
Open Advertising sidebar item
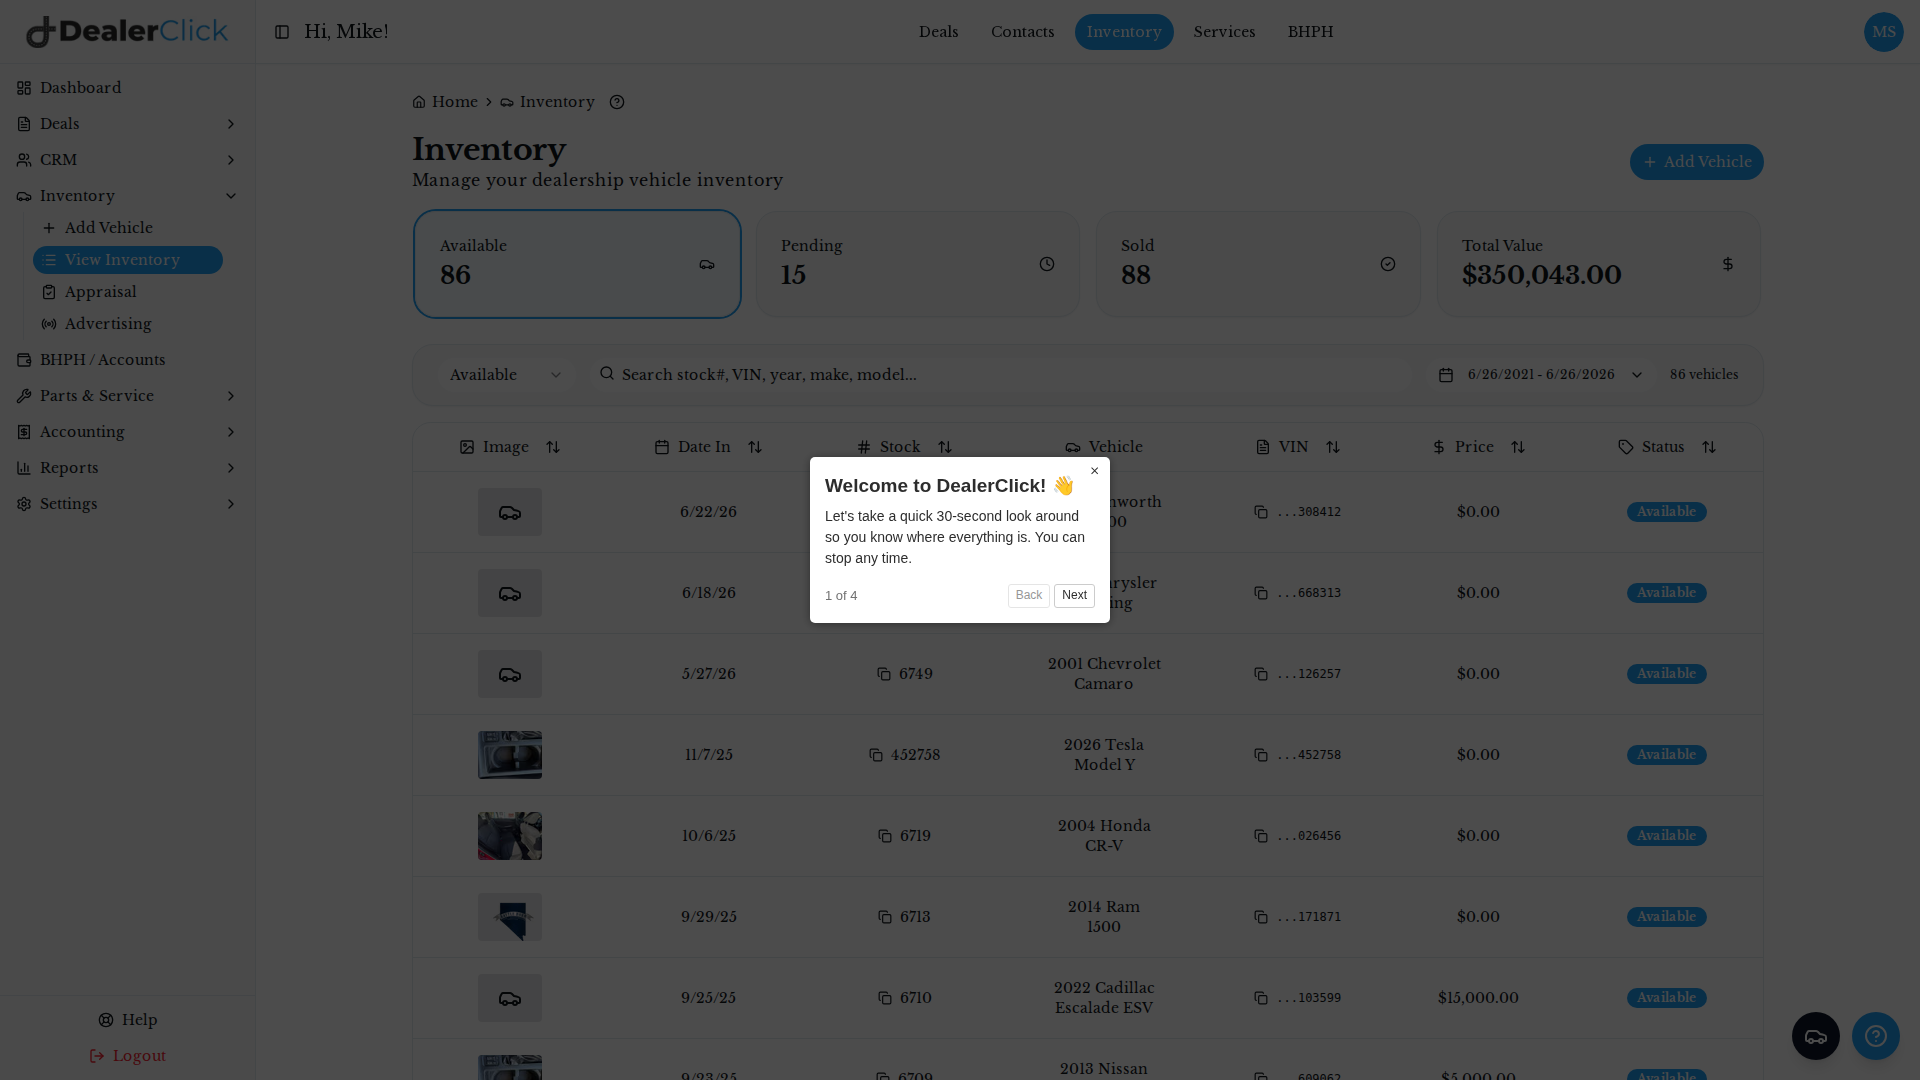click(128, 324)
